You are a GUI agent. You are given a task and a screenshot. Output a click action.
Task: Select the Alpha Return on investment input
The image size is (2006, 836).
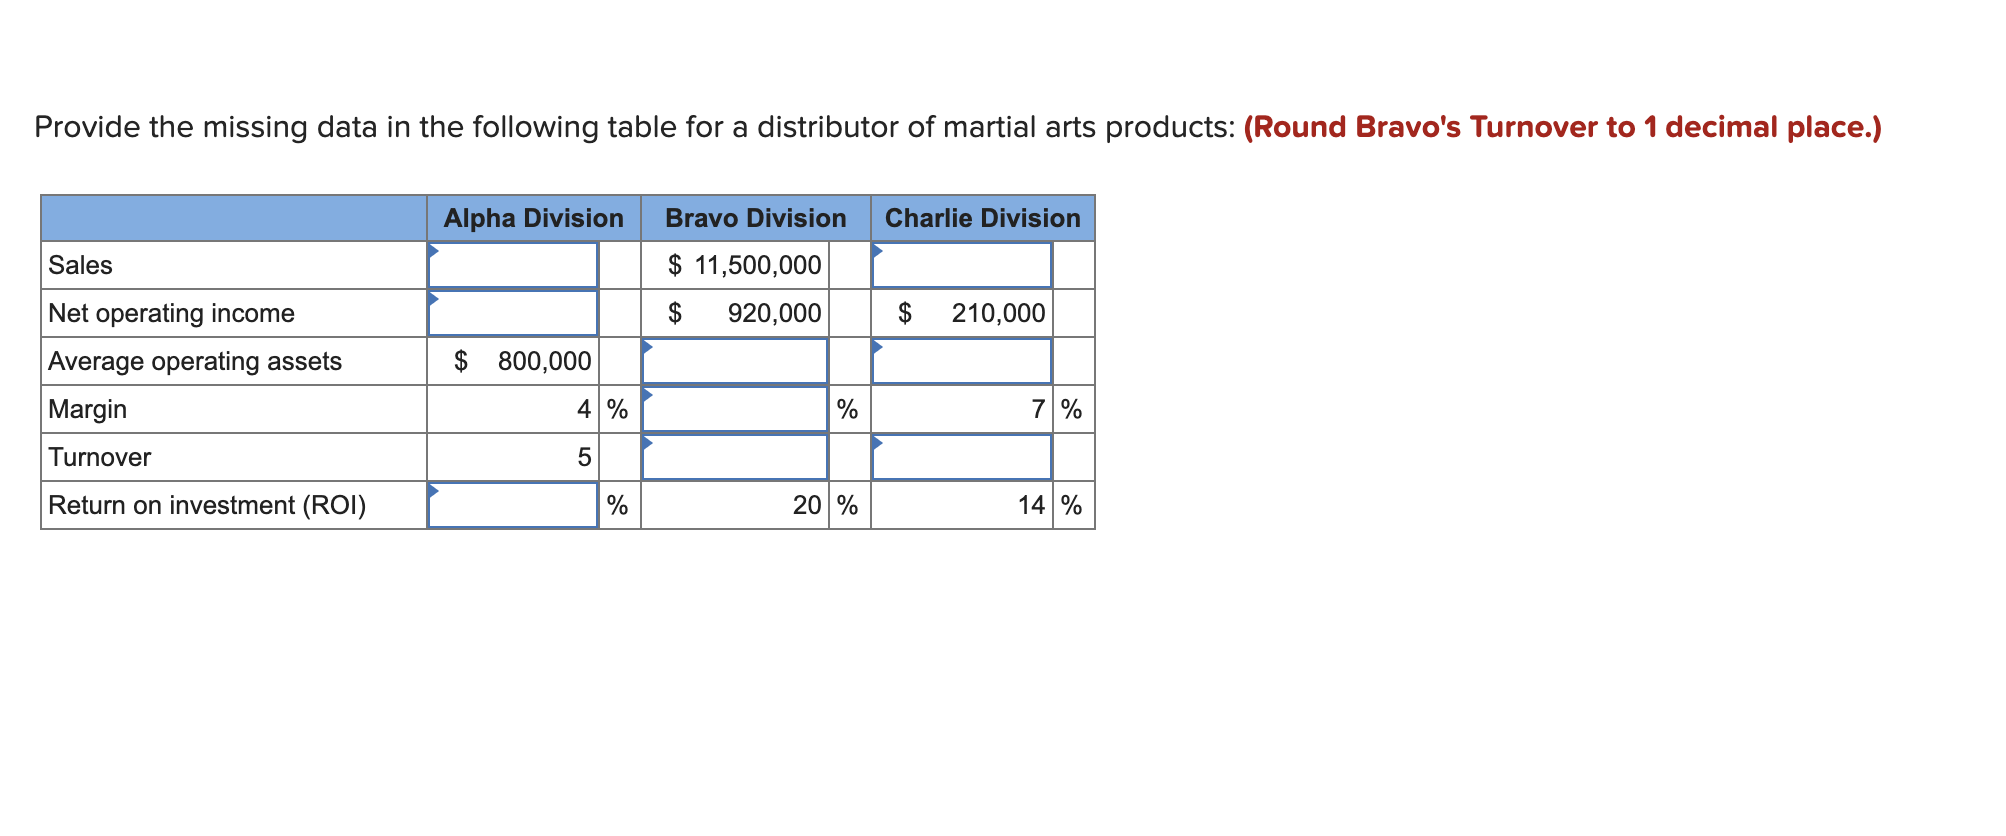(x=512, y=506)
